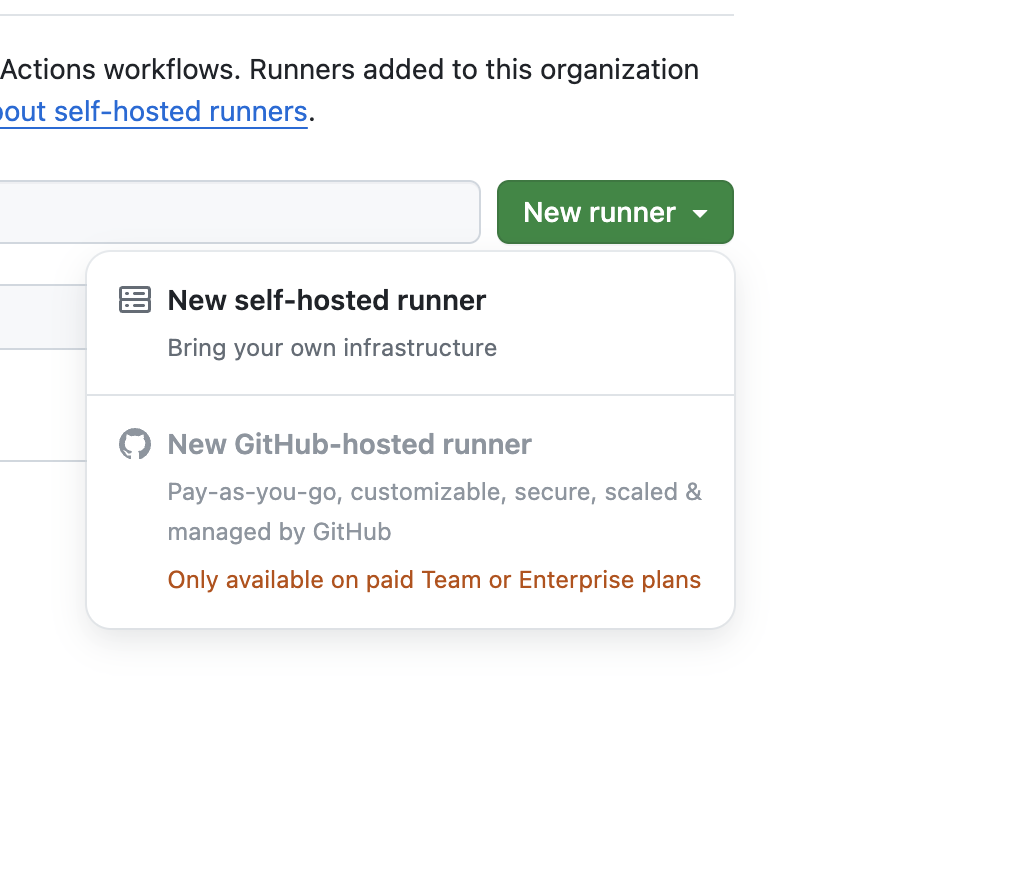Image resolution: width=1032 pixels, height=892 pixels.
Task: Click 'Only available on paid Team' notice
Action: coord(434,580)
